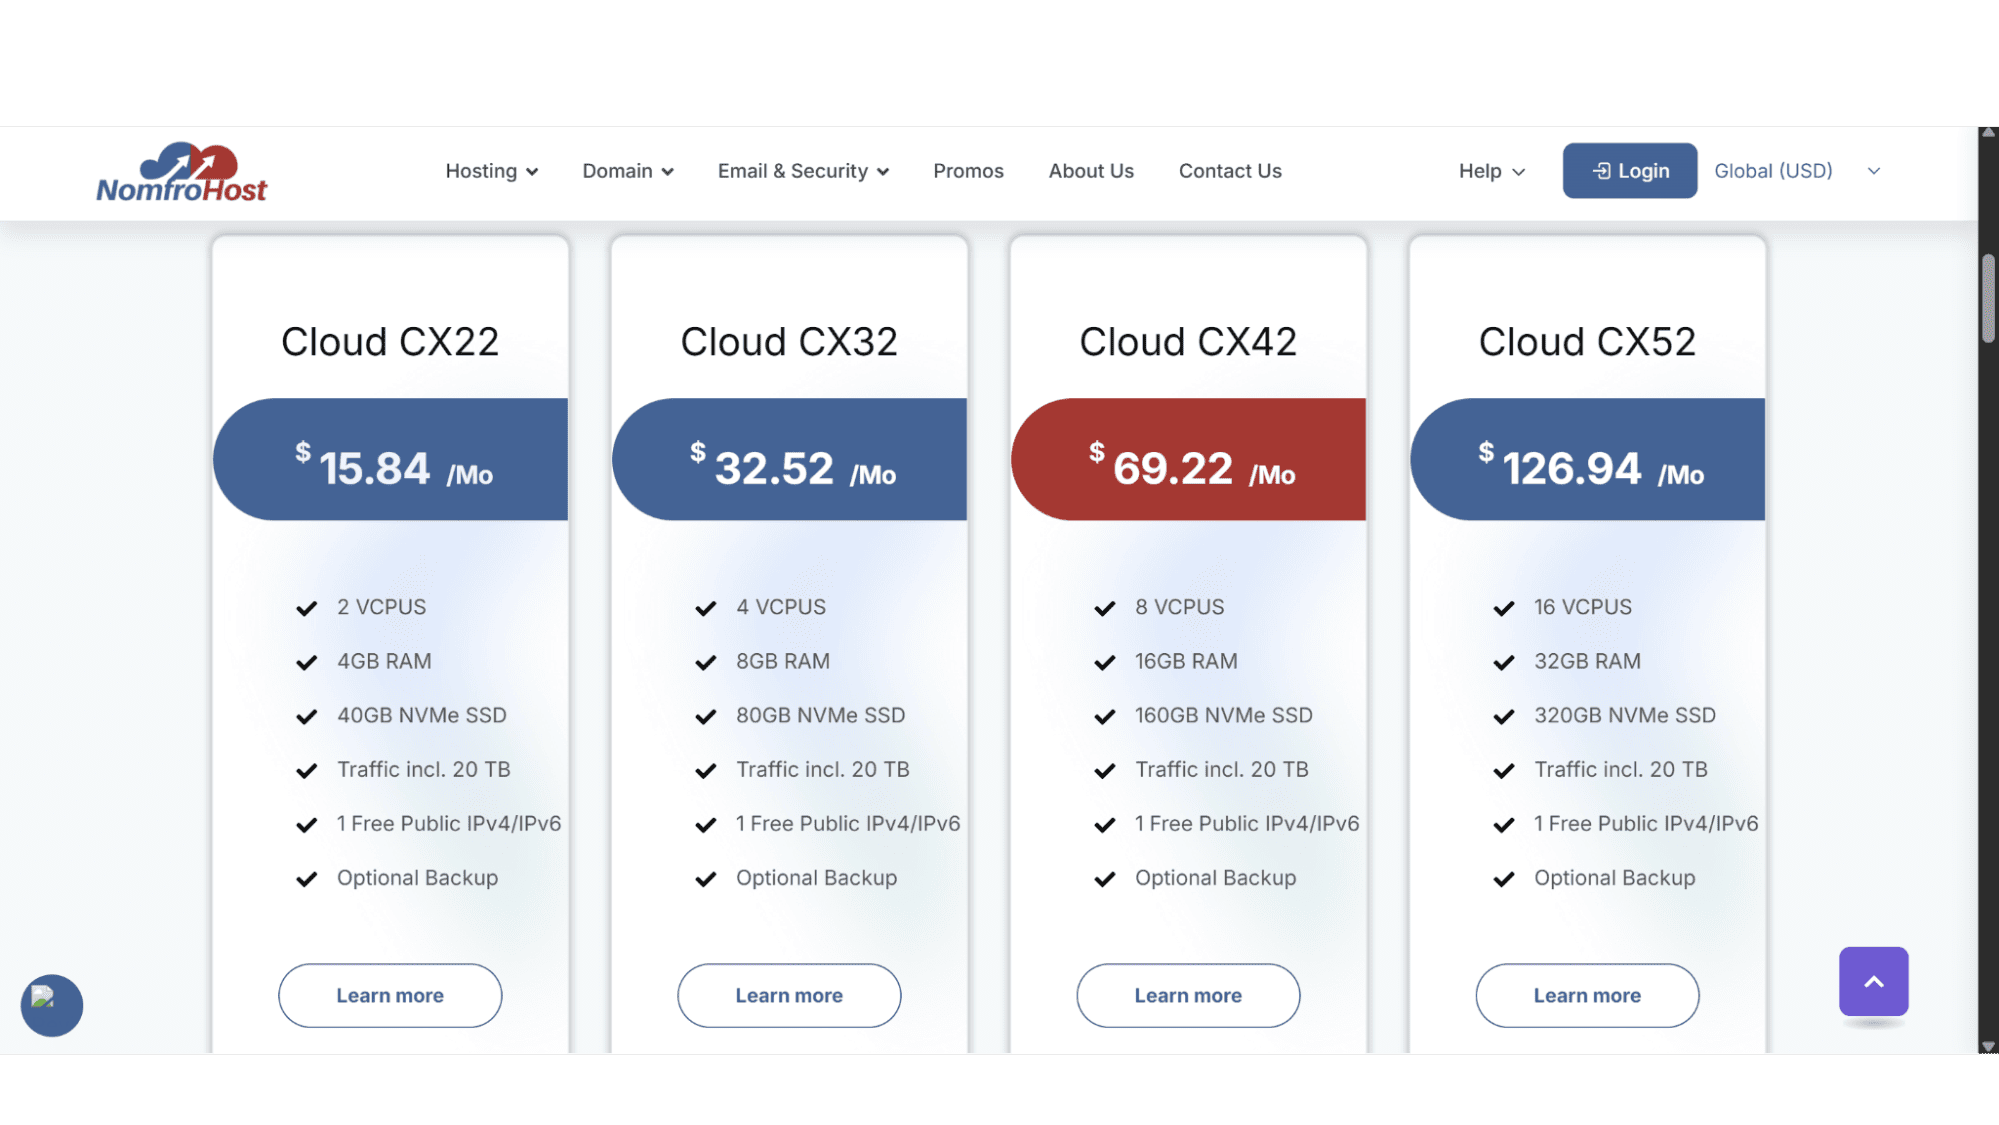
Task: Learn more about Cloud CX32
Action: coord(789,995)
